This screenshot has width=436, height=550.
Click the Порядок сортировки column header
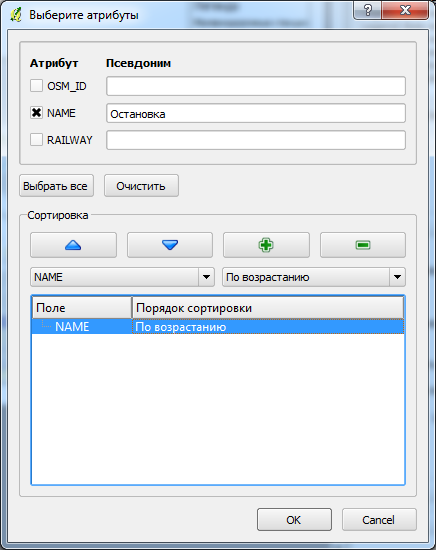268,308
